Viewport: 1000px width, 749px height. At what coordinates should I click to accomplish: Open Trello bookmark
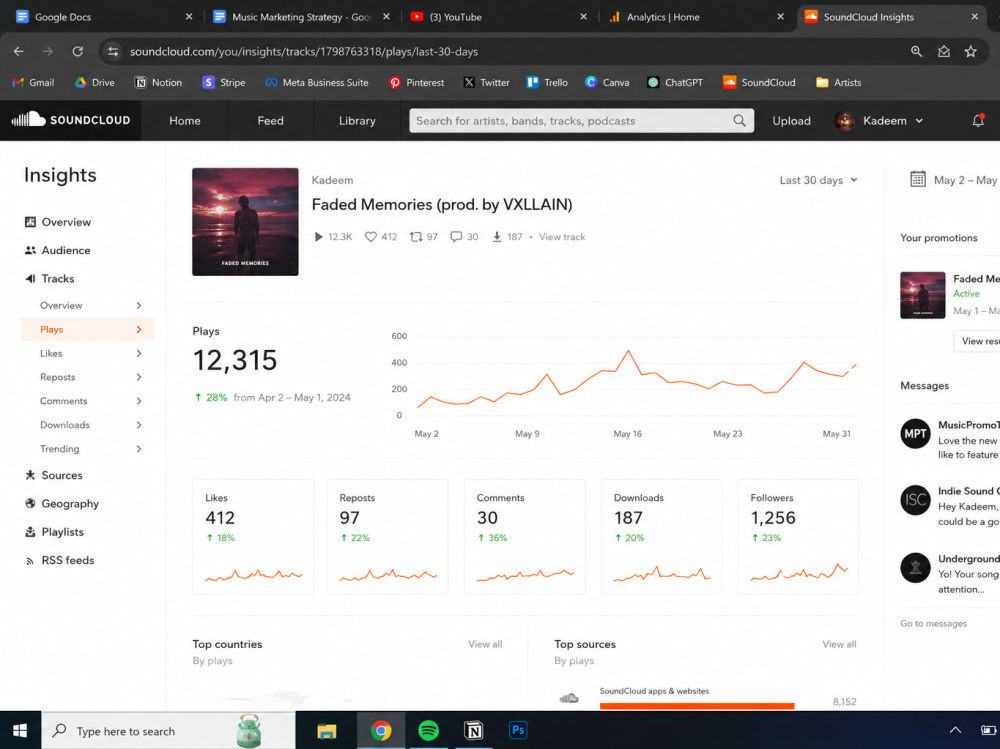(x=547, y=82)
